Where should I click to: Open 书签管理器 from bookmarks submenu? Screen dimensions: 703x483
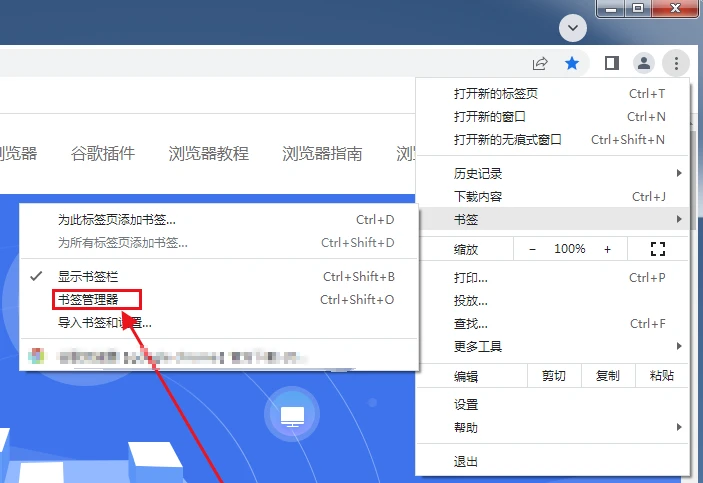coord(220,300)
